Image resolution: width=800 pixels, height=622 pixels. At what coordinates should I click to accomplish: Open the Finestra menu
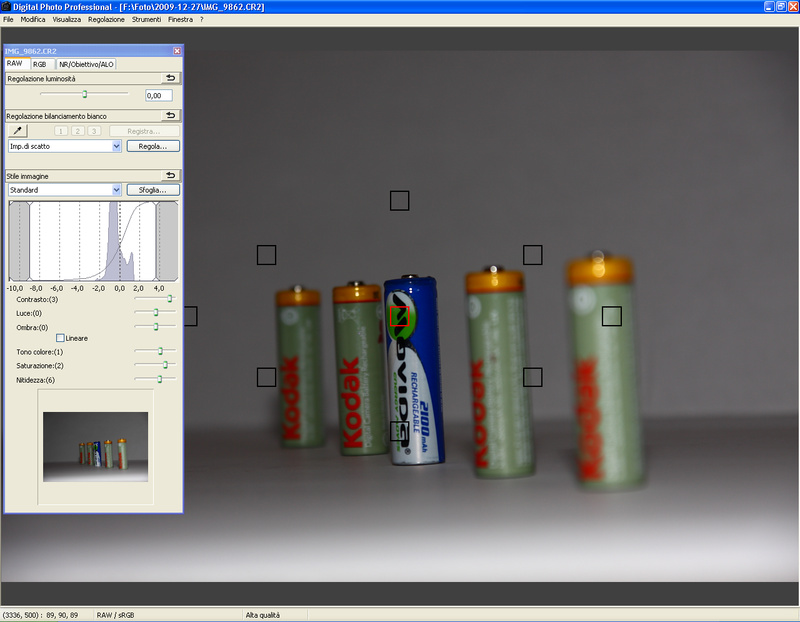(181, 19)
